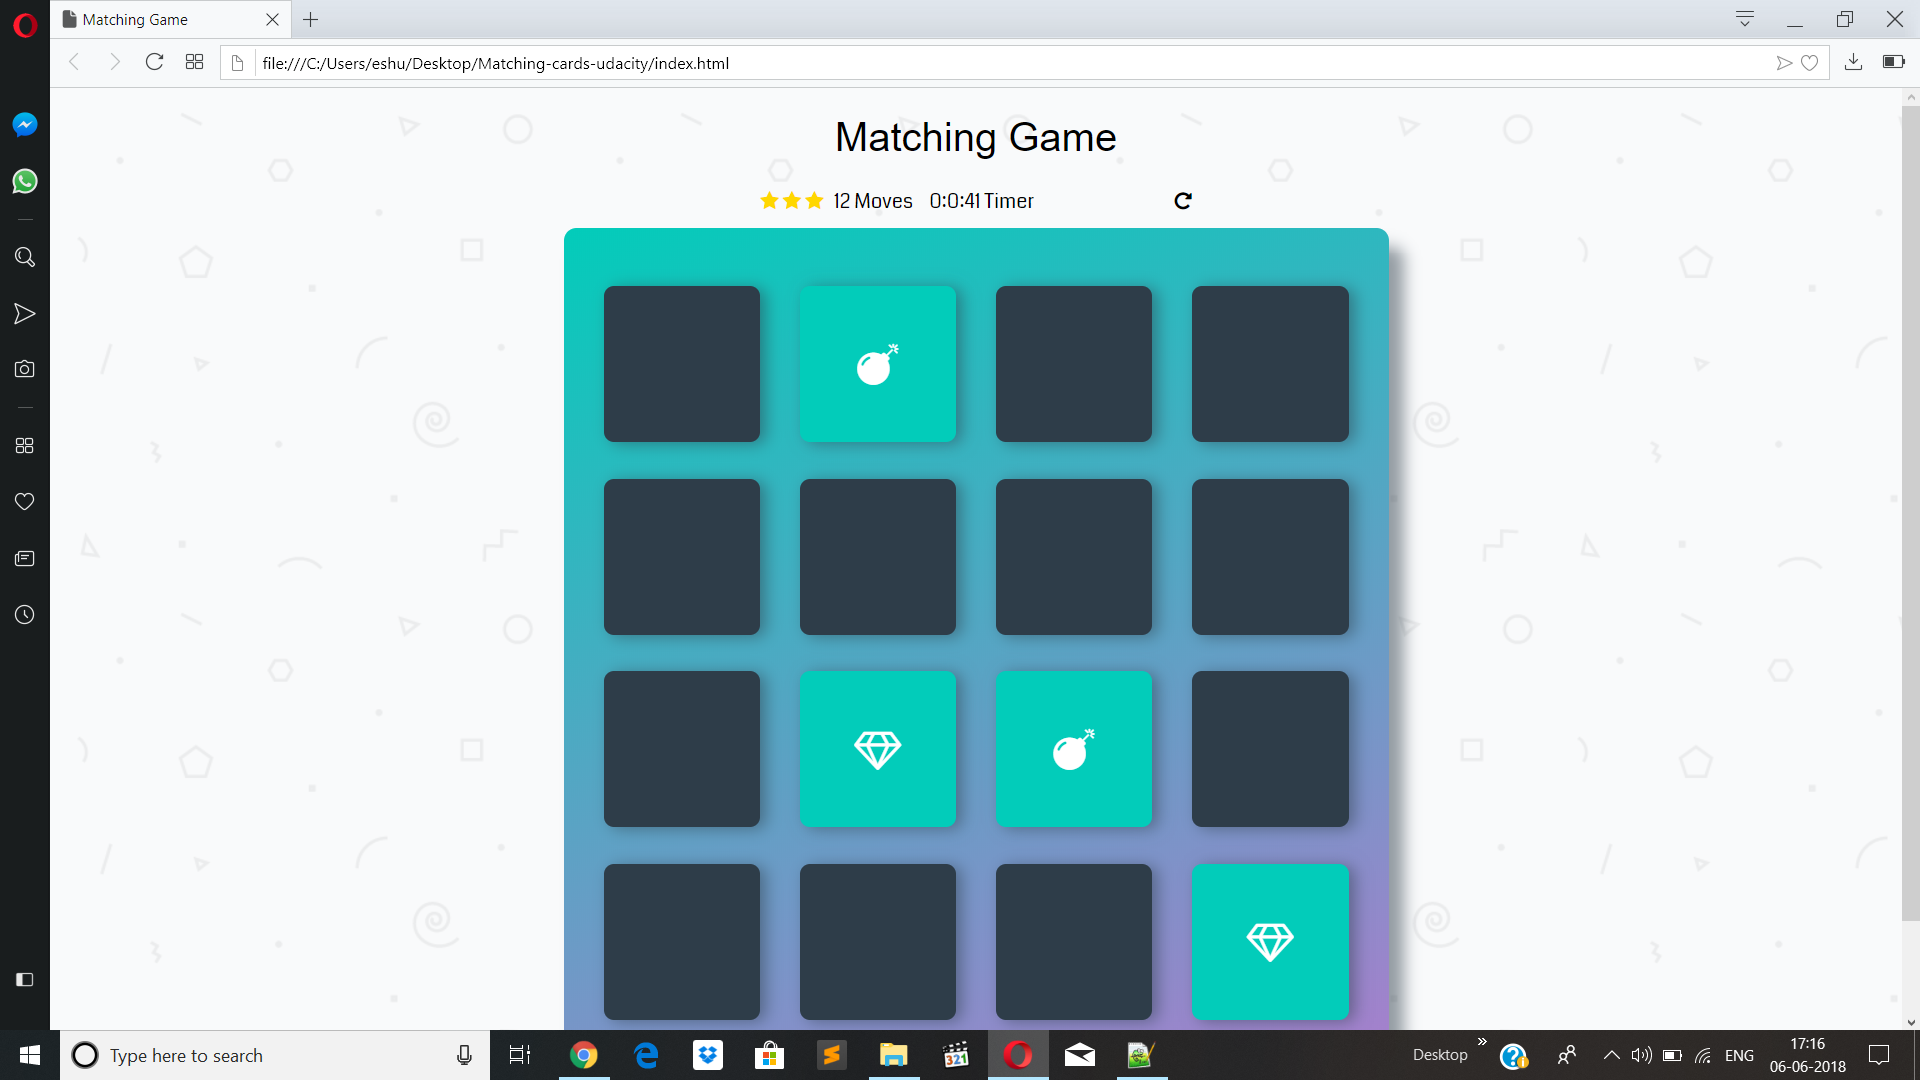Open the personal news sidebar icon
This screenshot has width=1920, height=1080.
coord(24,558)
